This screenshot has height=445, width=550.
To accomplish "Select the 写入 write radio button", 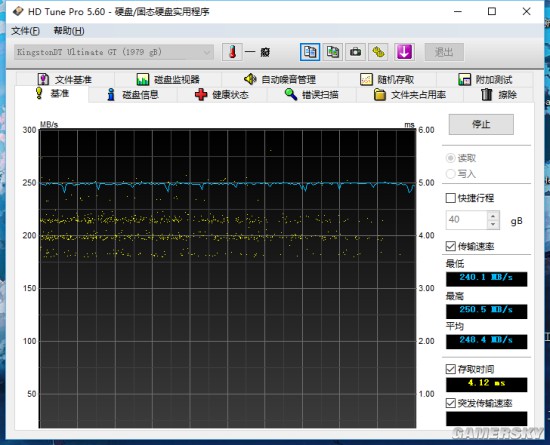I will point(450,174).
